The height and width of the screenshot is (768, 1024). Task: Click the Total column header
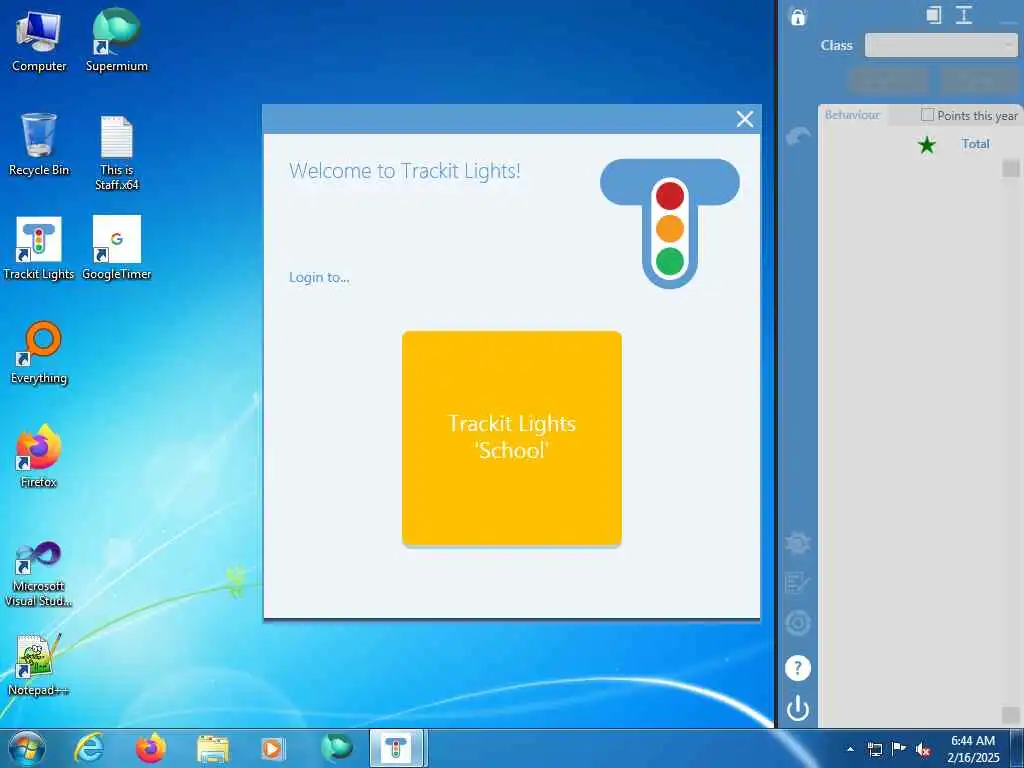tap(975, 144)
